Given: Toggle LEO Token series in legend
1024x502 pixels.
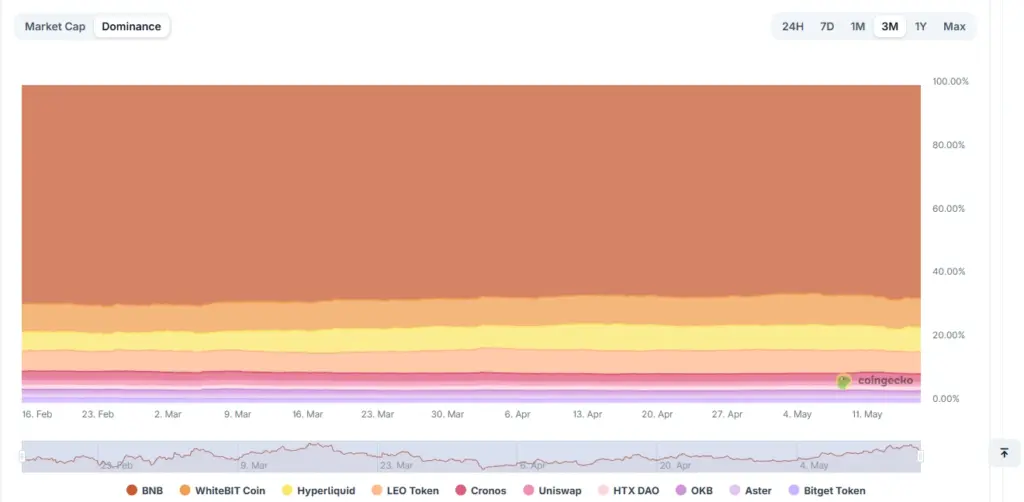Looking at the screenshot, I should [x=405, y=490].
